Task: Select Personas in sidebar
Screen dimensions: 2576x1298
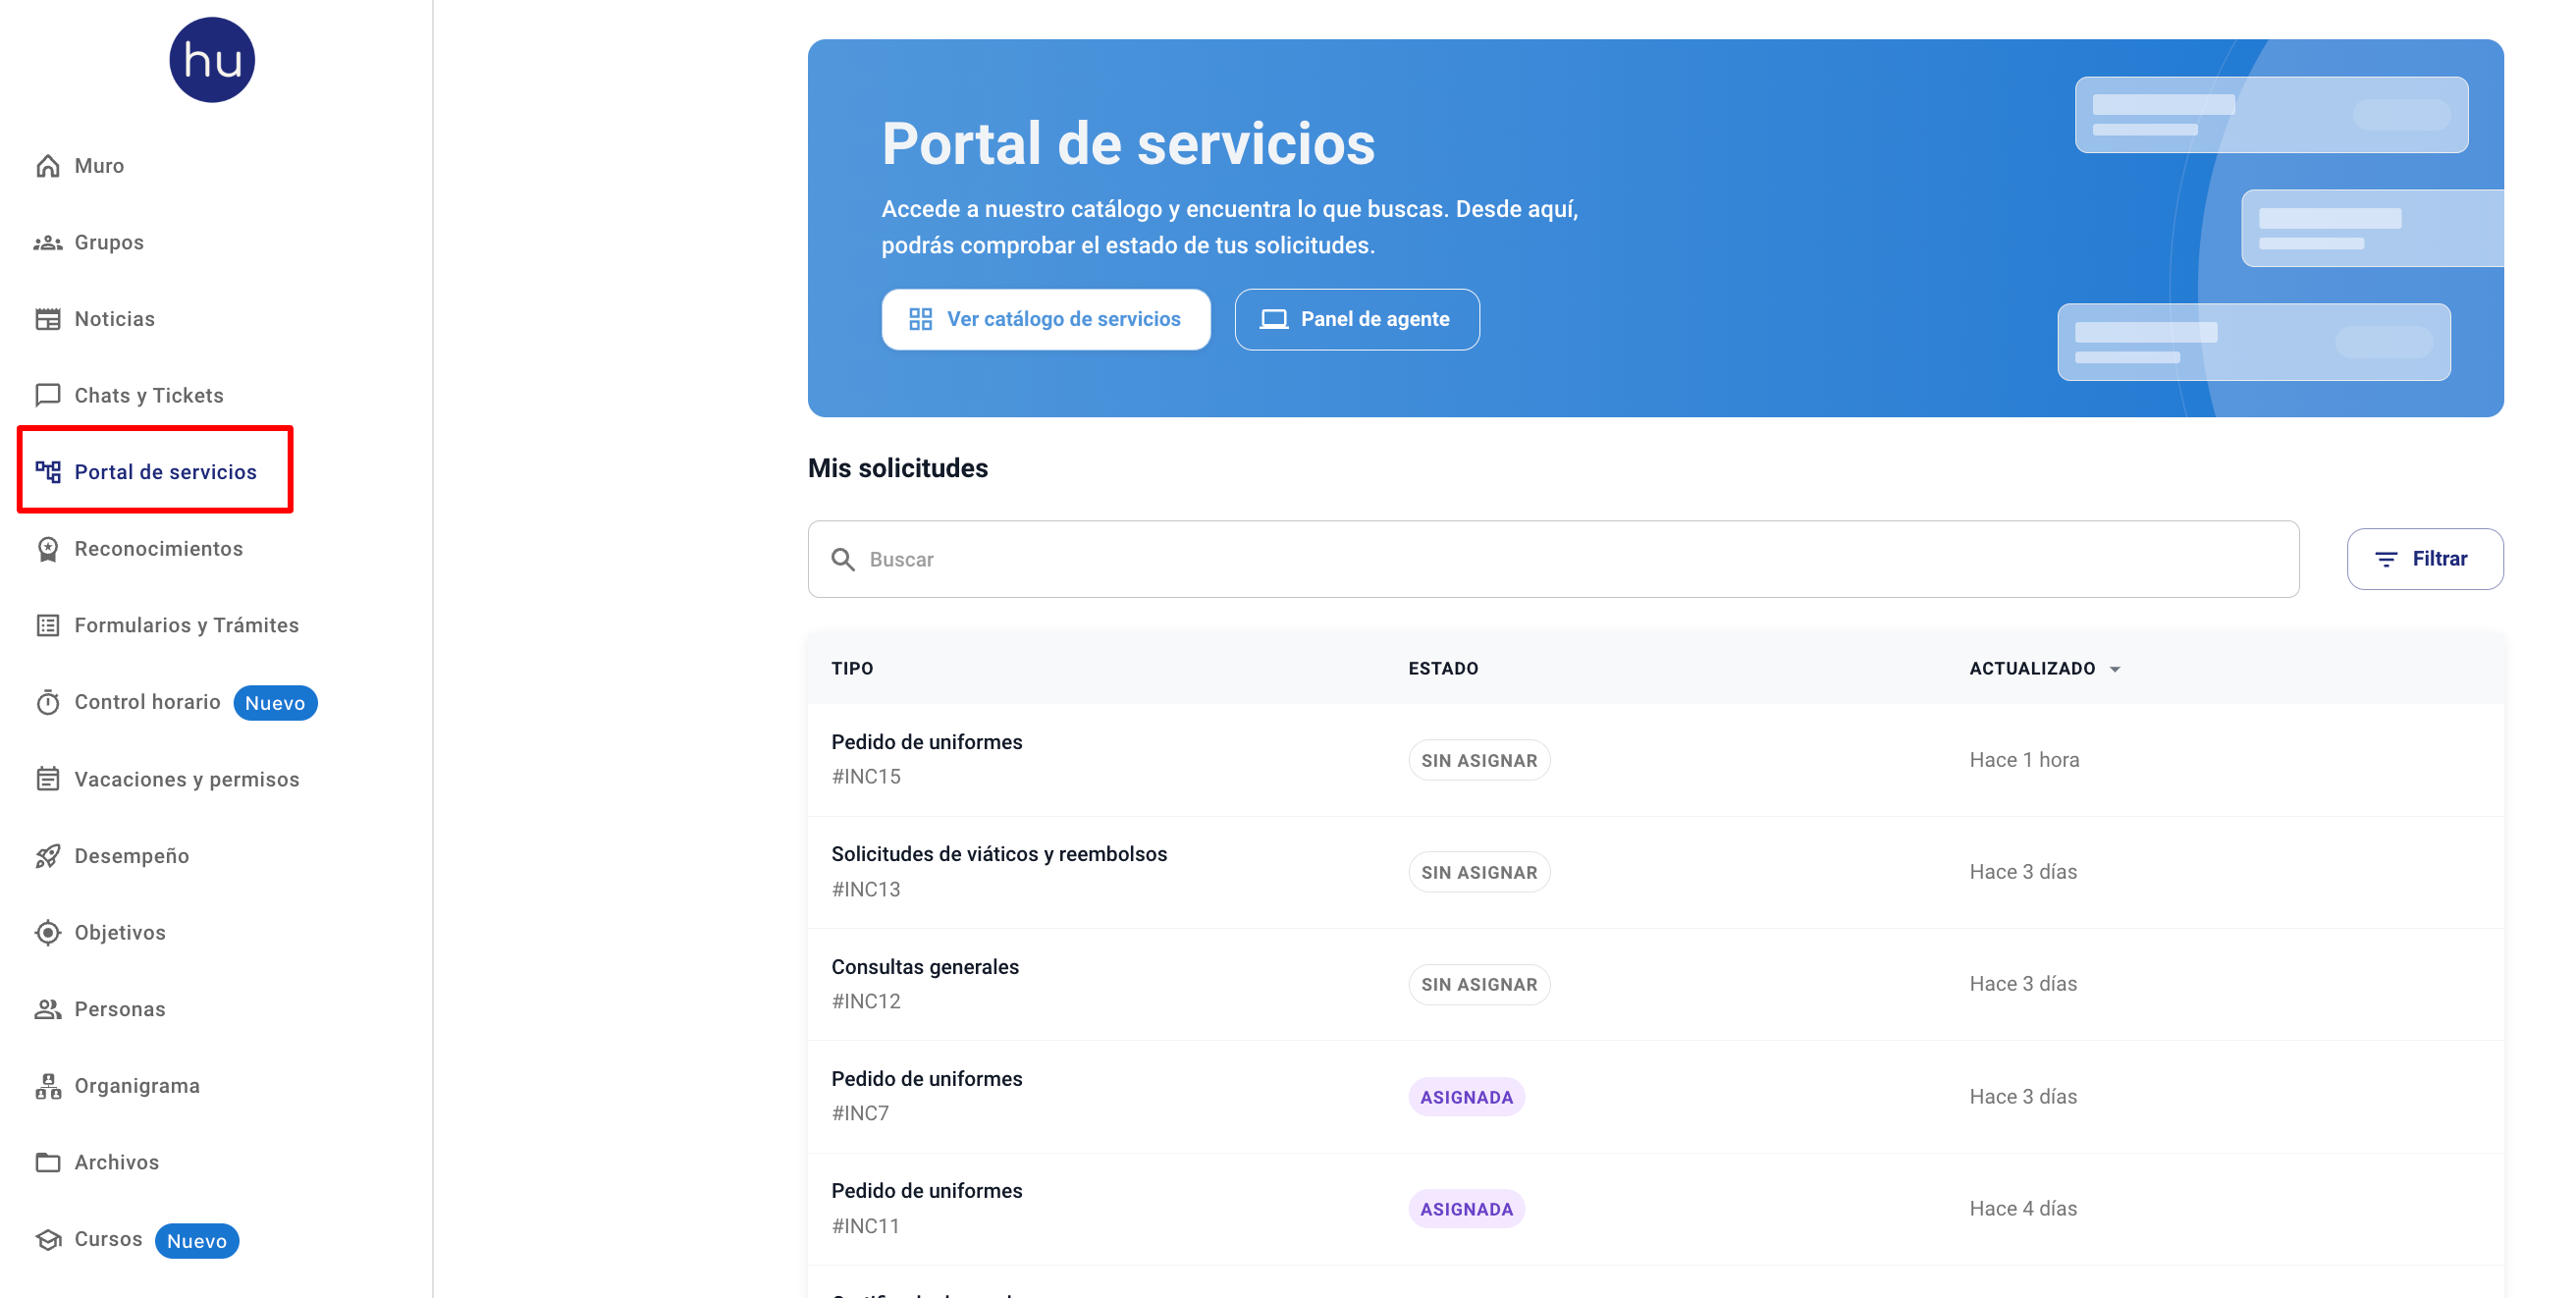Action: click(x=120, y=1009)
